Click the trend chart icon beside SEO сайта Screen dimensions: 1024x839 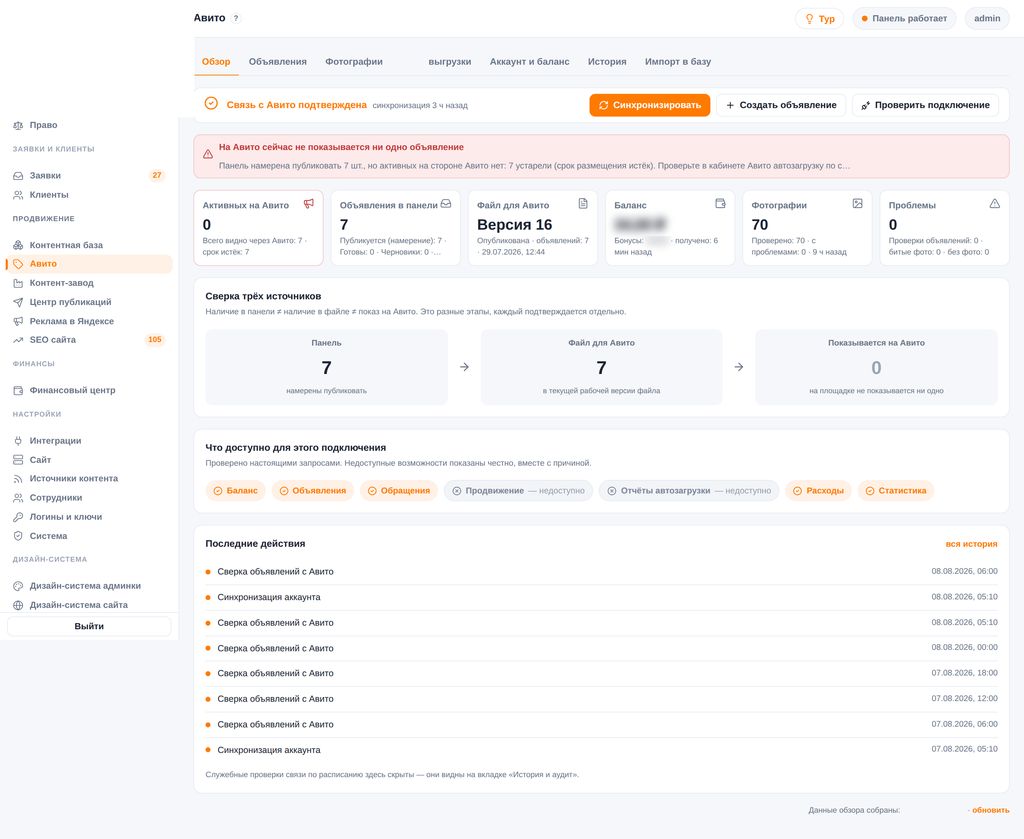click(x=18, y=340)
